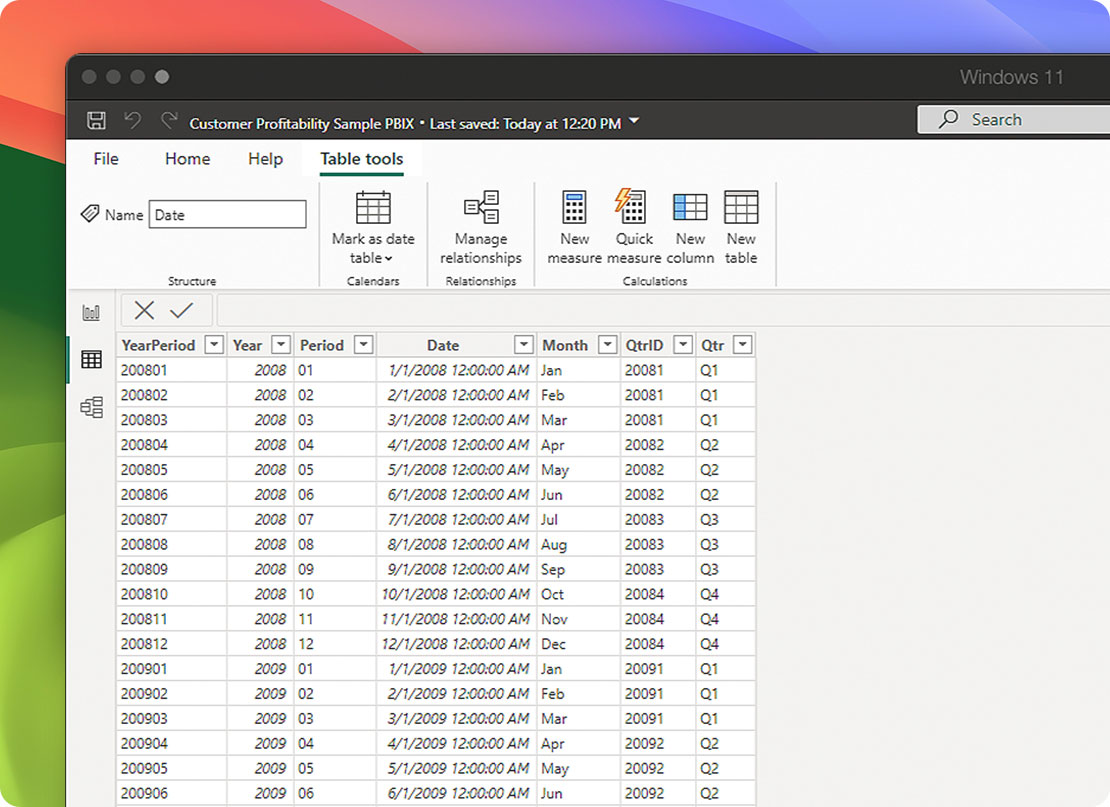Commit formula with the checkmark button

[181, 311]
